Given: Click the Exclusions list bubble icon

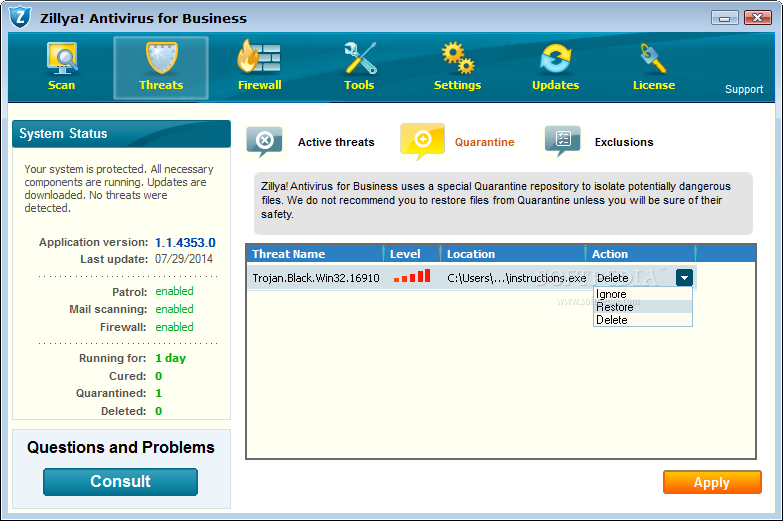Looking at the screenshot, I should (x=563, y=141).
